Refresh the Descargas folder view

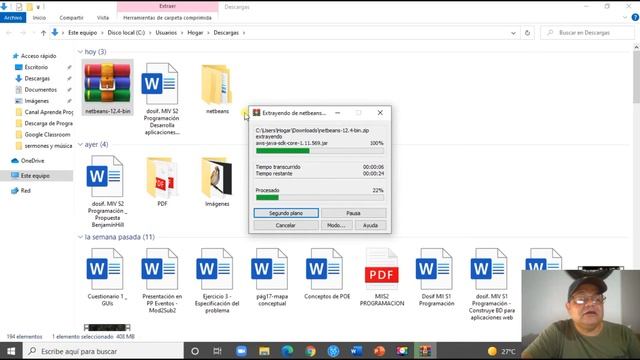click(x=527, y=33)
